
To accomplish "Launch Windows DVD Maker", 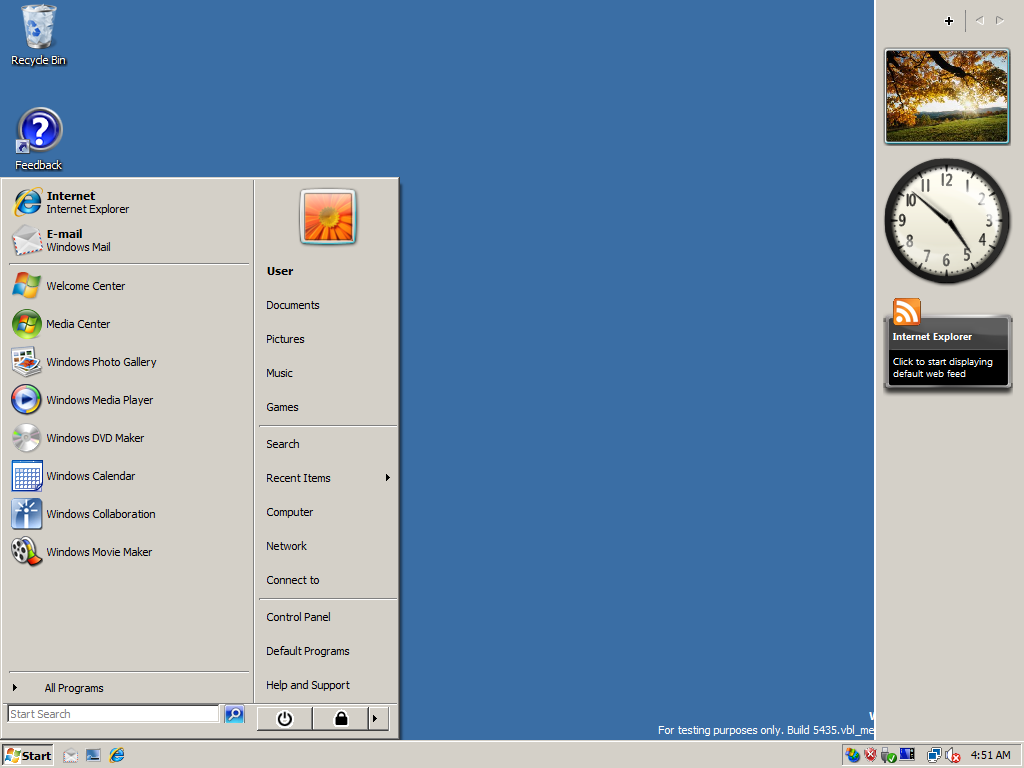I will 95,438.
